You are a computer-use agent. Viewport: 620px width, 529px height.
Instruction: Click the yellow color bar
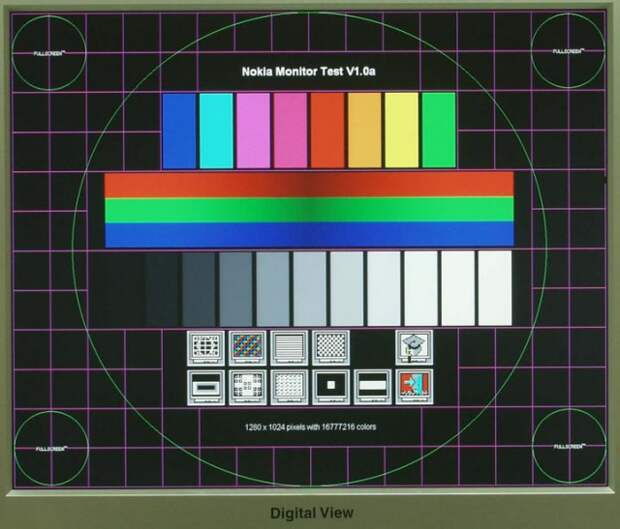point(401,131)
